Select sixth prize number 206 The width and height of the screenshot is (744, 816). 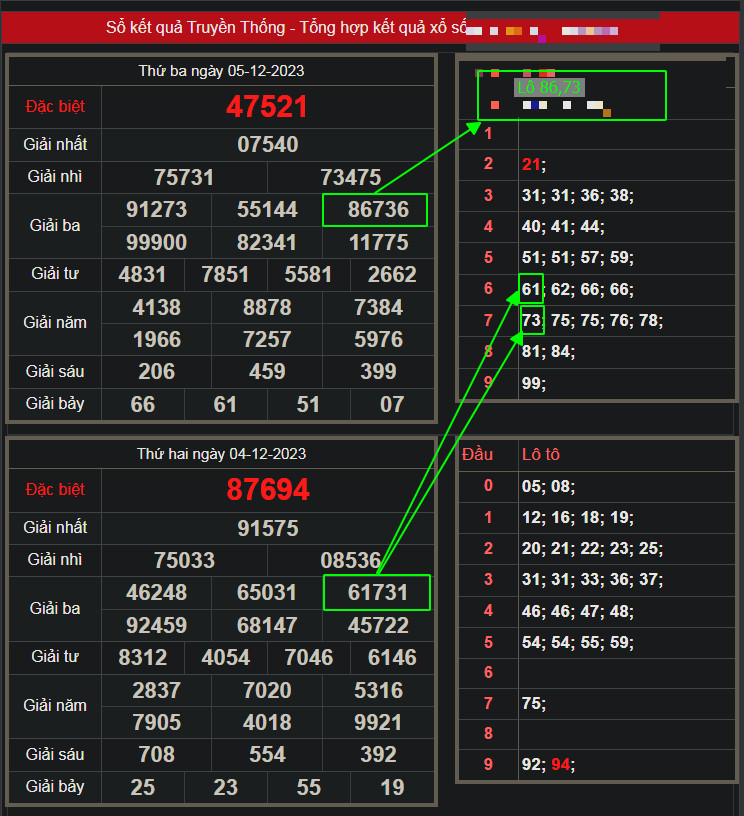pyautogui.click(x=157, y=372)
